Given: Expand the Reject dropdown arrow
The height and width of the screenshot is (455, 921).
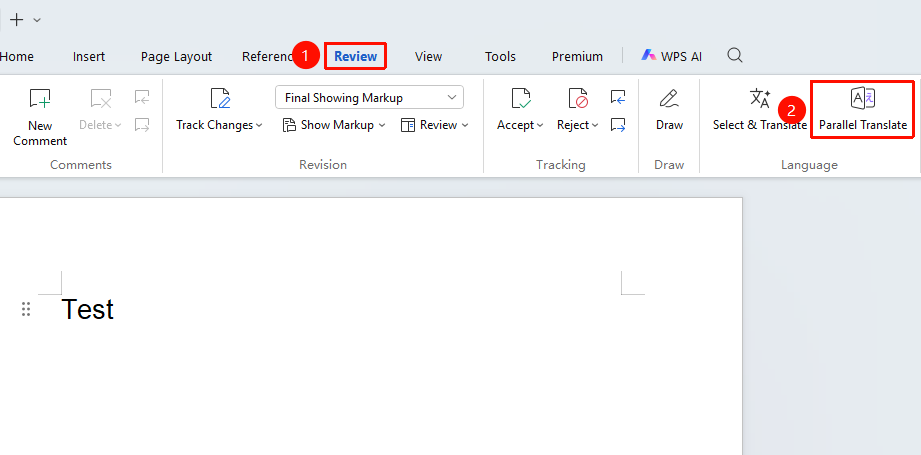Looking at the screenshot, I should (595, 125).
